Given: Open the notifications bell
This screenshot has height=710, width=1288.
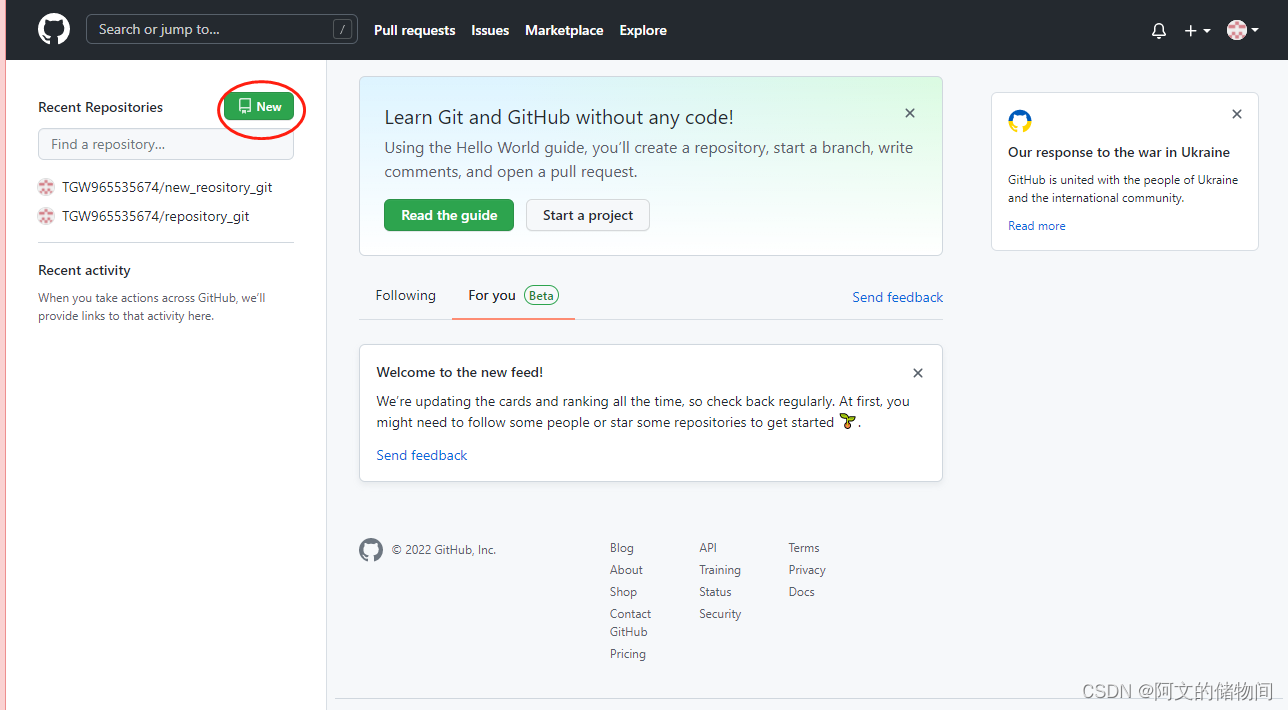Looking at the screenshot, I should (x=1159, y=31).
